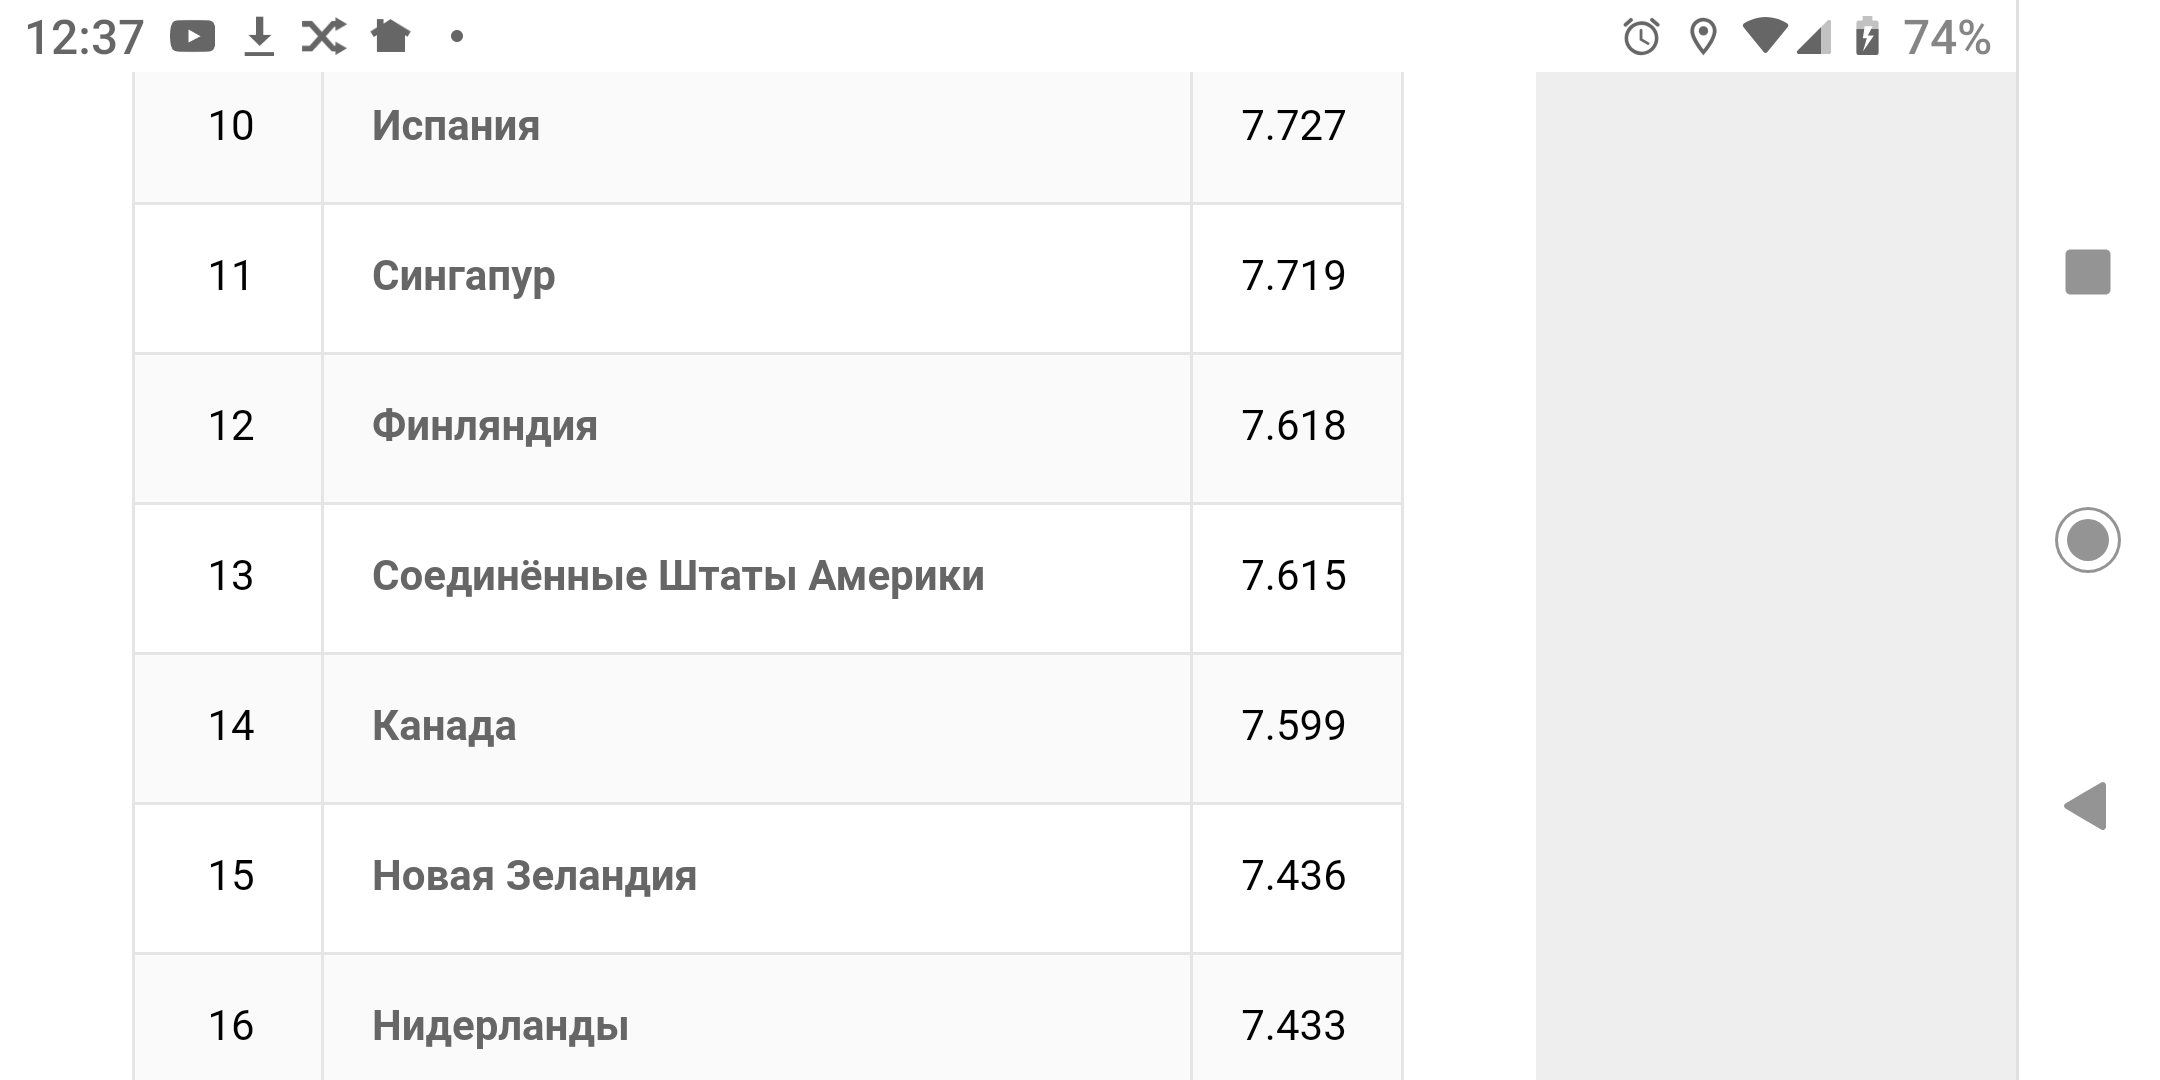Tap the battery charging icon at 74%
This screenshot has height=1080, width=2160.
pyautogui.click(x=1867, y=37)
